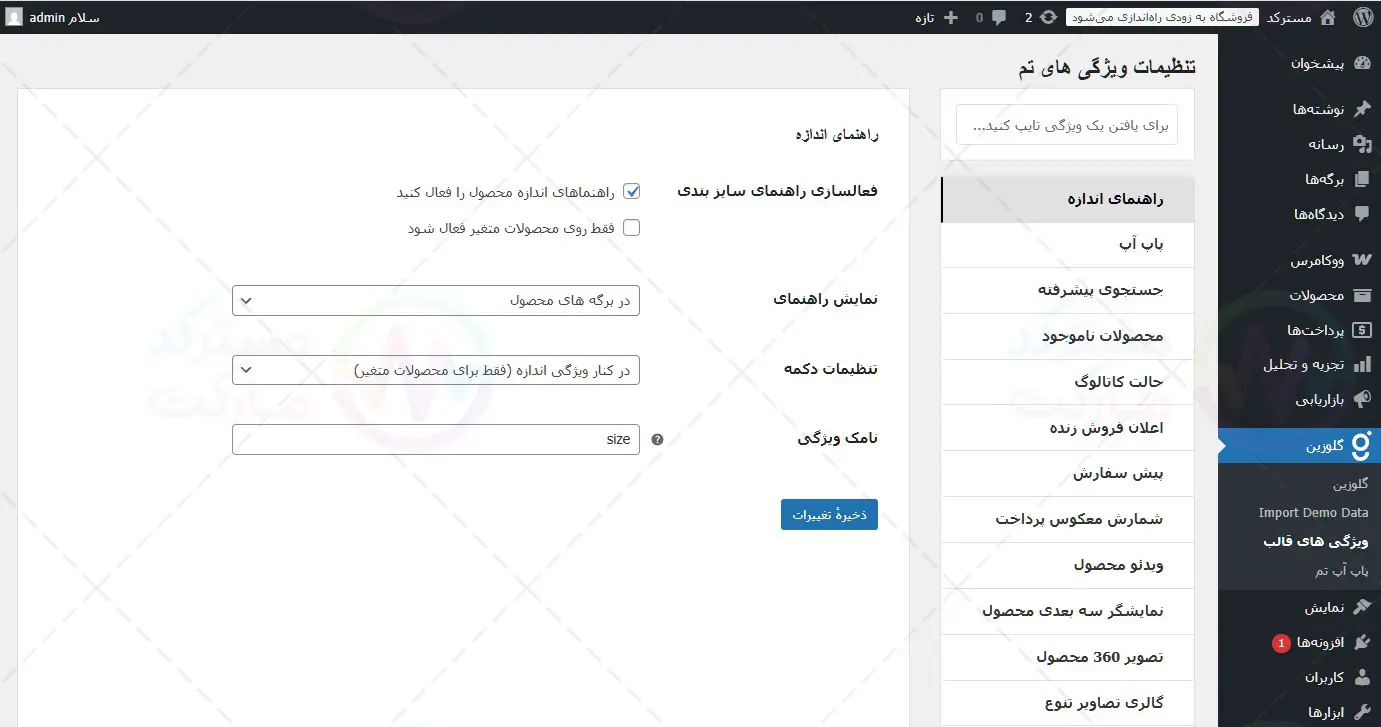Enable فقط روی محصولات متغیر فعال شود checkbox
The width and height of the screenshot is (1381, 727).
[631, 228]
